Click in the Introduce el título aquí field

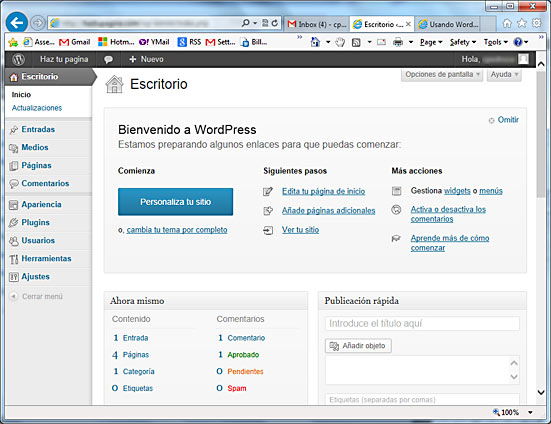pos(422,324)
